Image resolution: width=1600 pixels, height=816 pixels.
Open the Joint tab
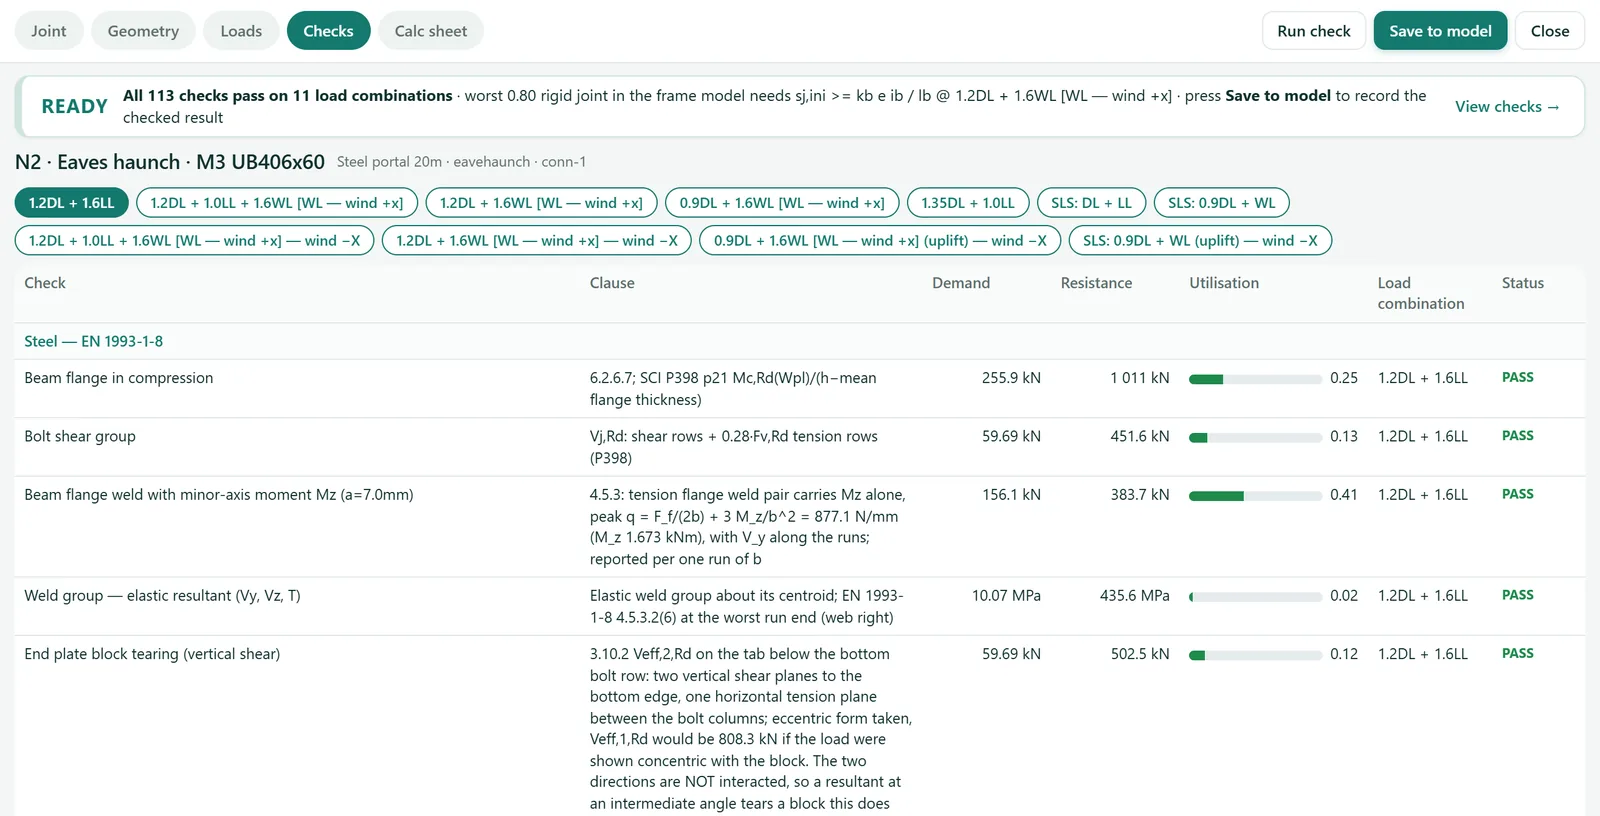pyautogui.click(x=48, y=31)
